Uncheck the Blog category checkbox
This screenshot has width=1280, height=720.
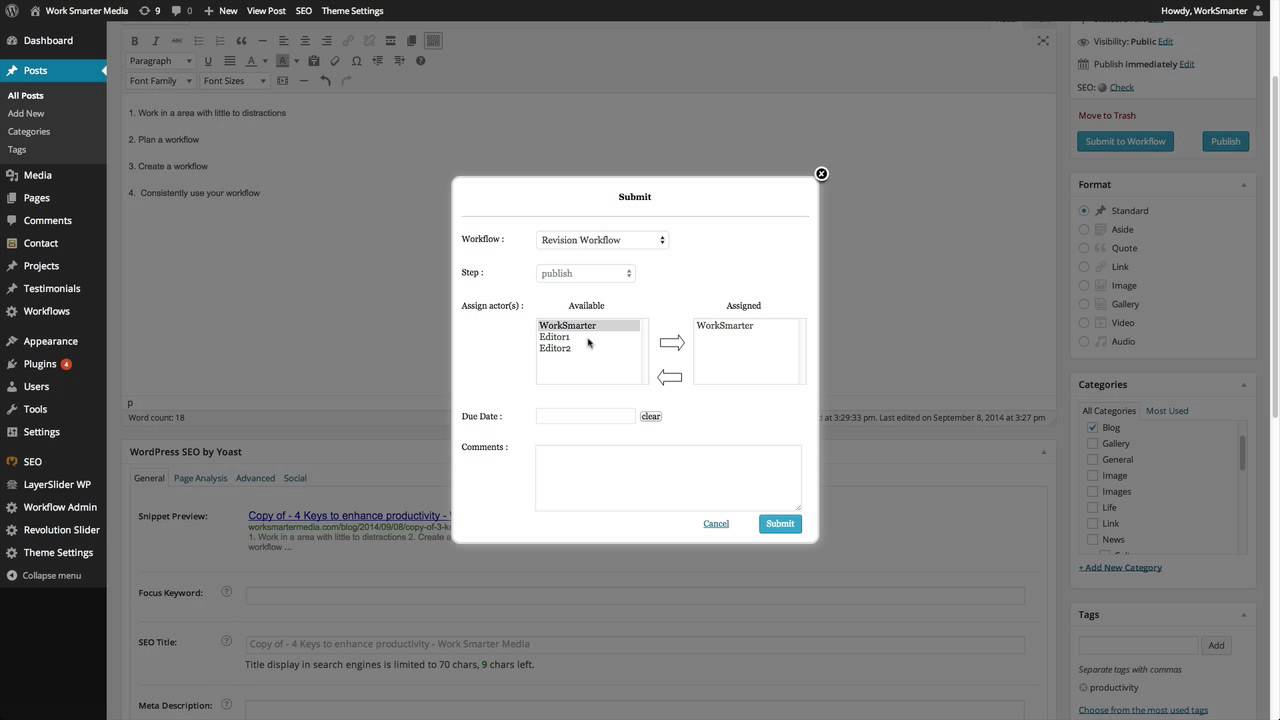pos(1092,427)
